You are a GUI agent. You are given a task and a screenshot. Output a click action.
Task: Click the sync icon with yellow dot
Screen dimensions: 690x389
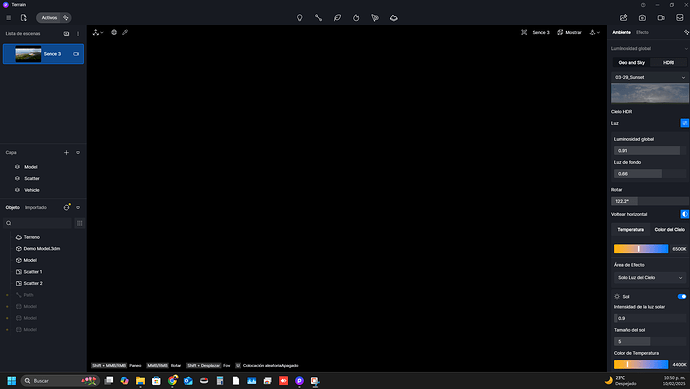66,207
